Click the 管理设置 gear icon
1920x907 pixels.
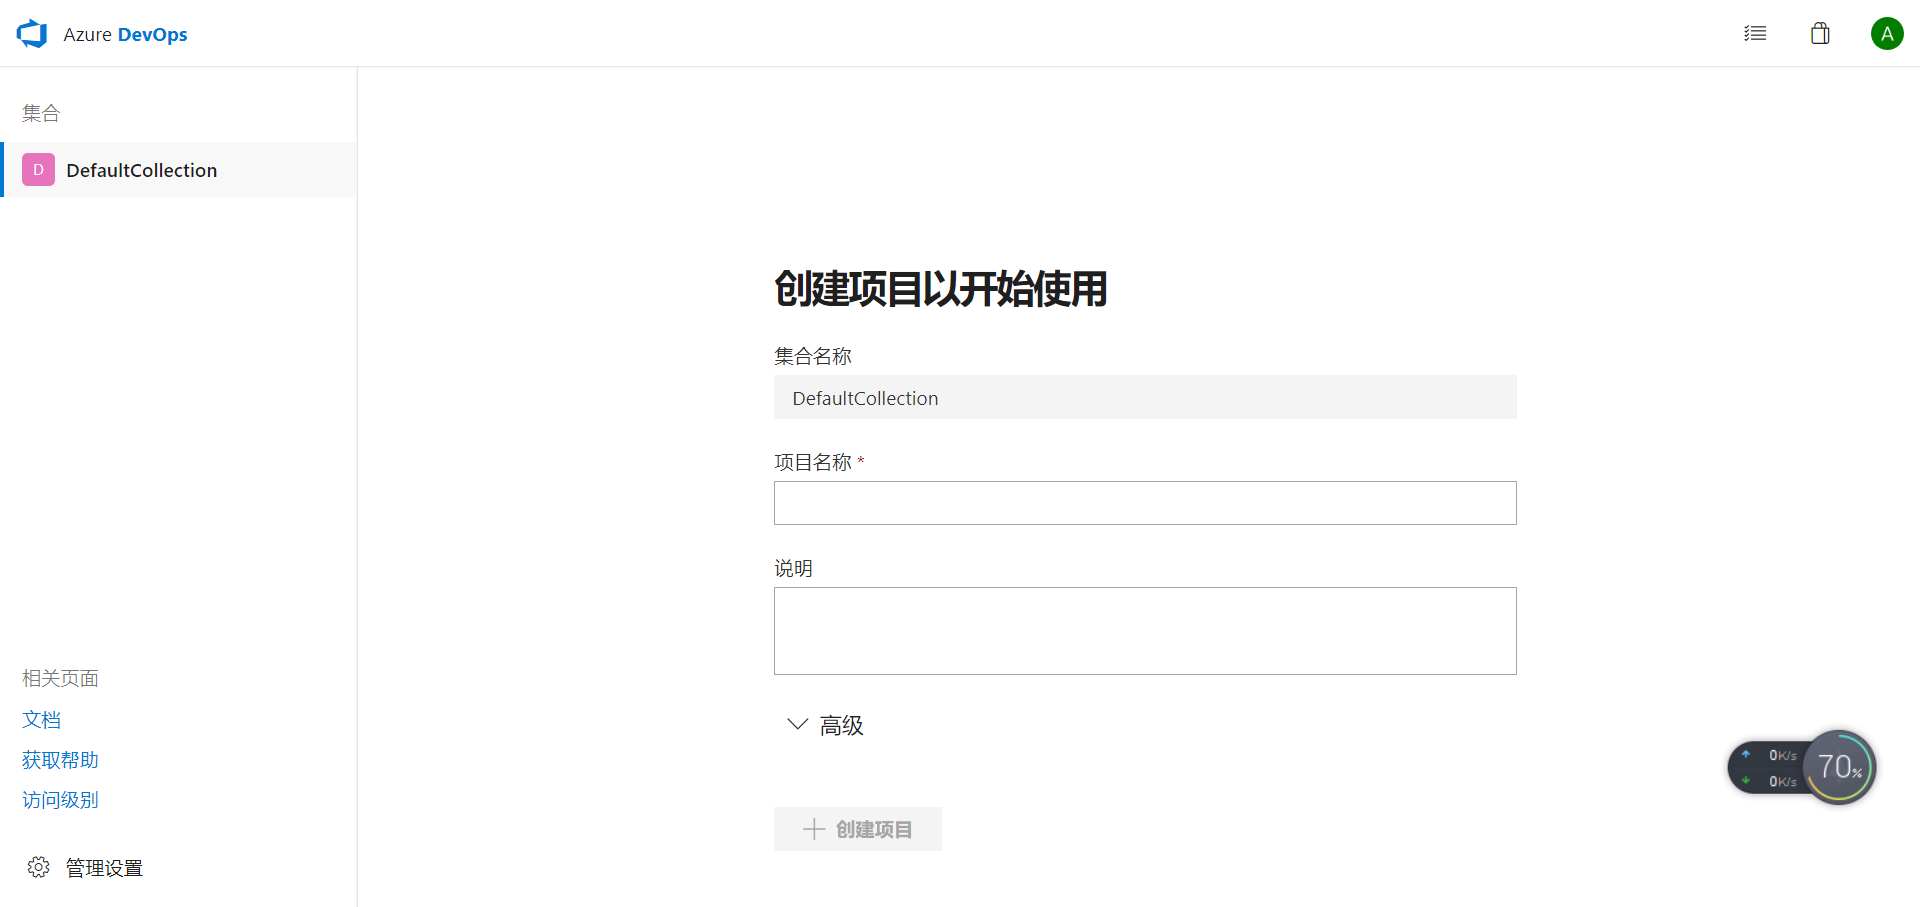[38, 867]
